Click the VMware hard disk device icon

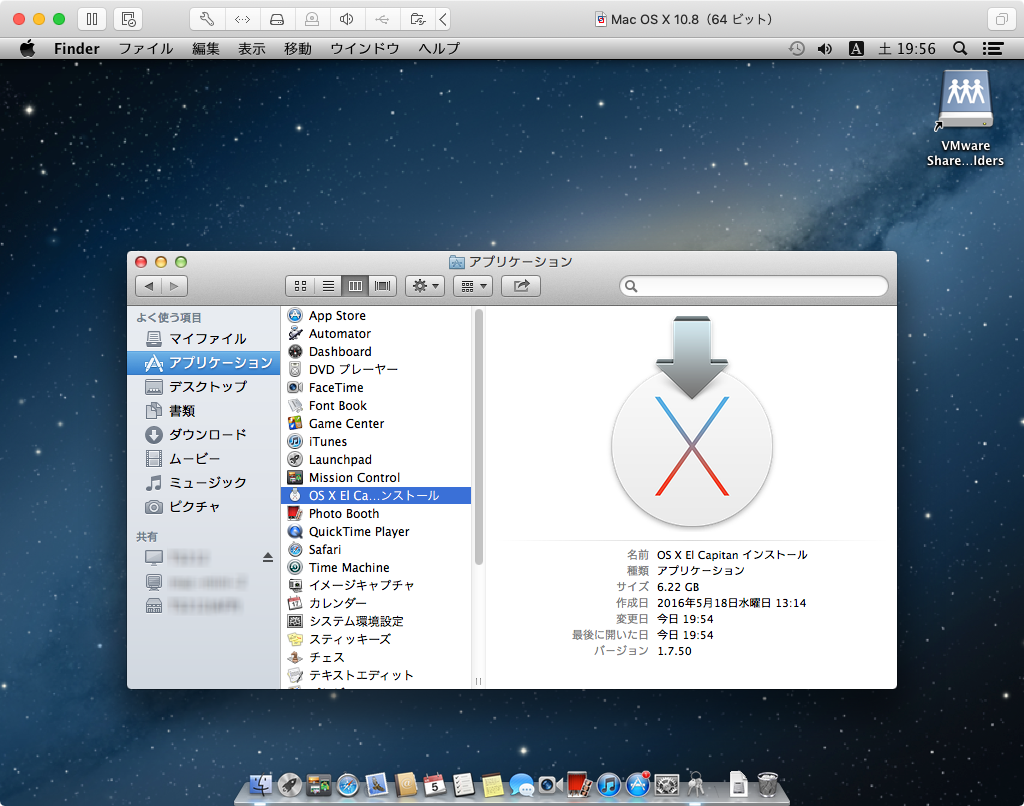point(277,19)
